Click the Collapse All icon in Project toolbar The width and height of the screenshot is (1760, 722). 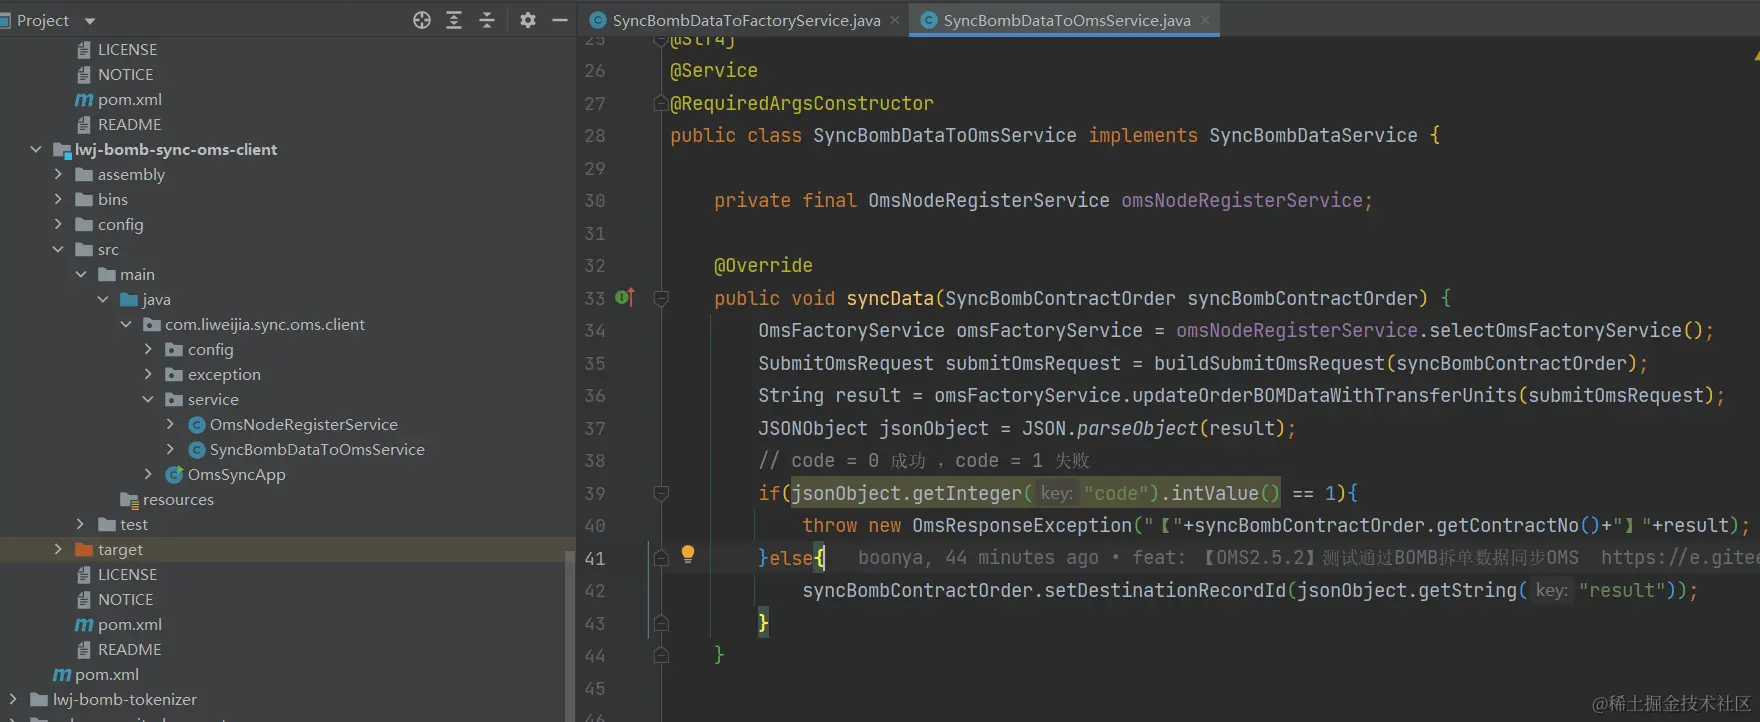pyautogui.click(x=487, y=20)
